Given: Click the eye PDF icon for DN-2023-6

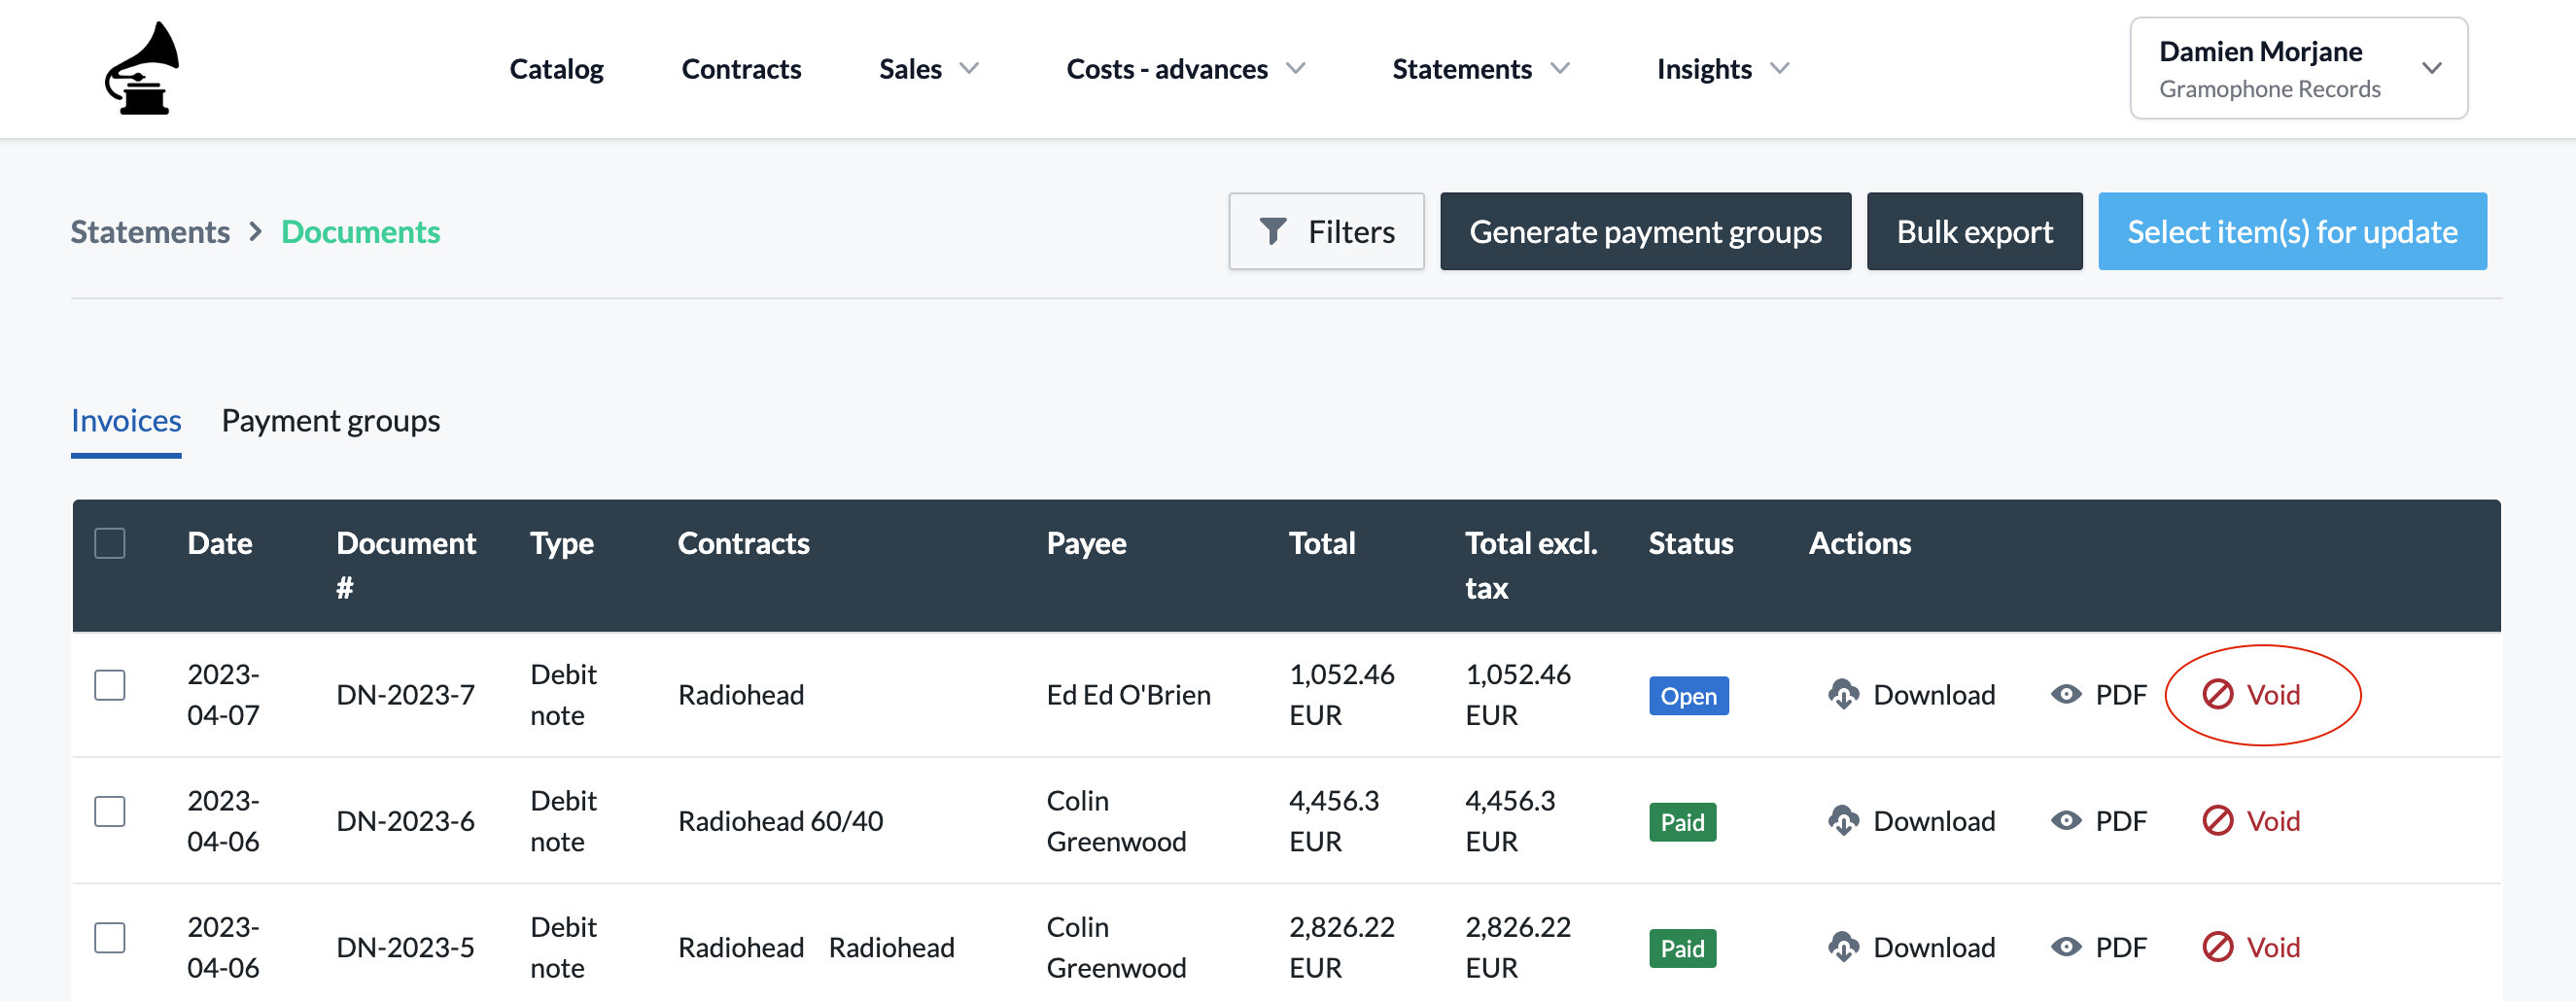Looking at the screenshot, I should tap(2066, 821).
